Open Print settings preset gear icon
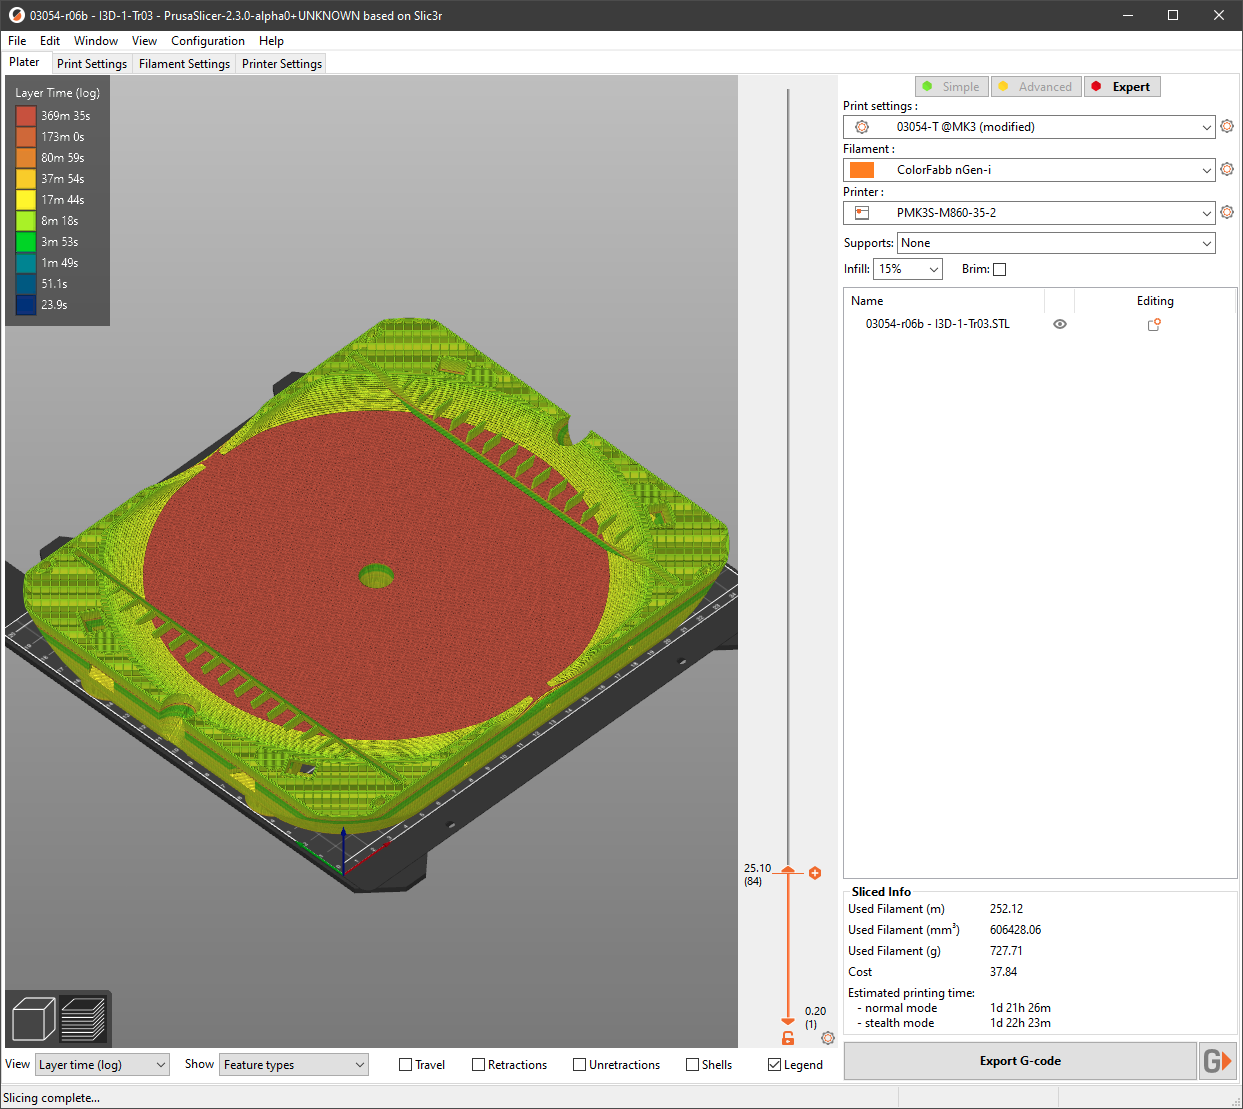The width and height of the screenshot is (1243, 1109). pyautogui.click(x=1227, y=127)
